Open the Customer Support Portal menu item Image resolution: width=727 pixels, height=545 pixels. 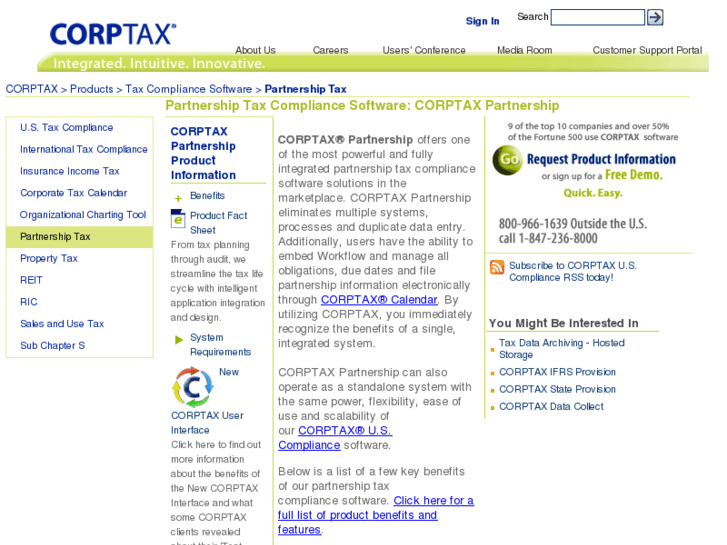pyautogui.click(x=647, y=50)
